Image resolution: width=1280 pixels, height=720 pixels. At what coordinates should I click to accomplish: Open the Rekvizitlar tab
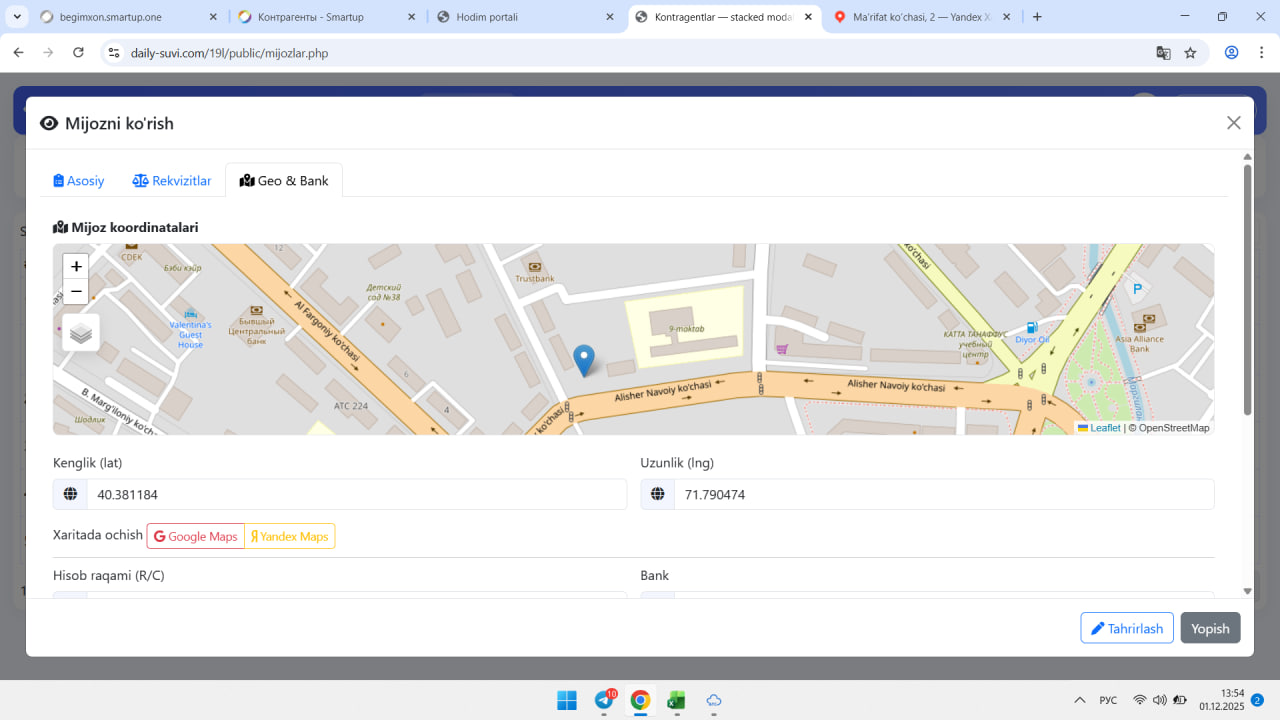tap(172, 181)
